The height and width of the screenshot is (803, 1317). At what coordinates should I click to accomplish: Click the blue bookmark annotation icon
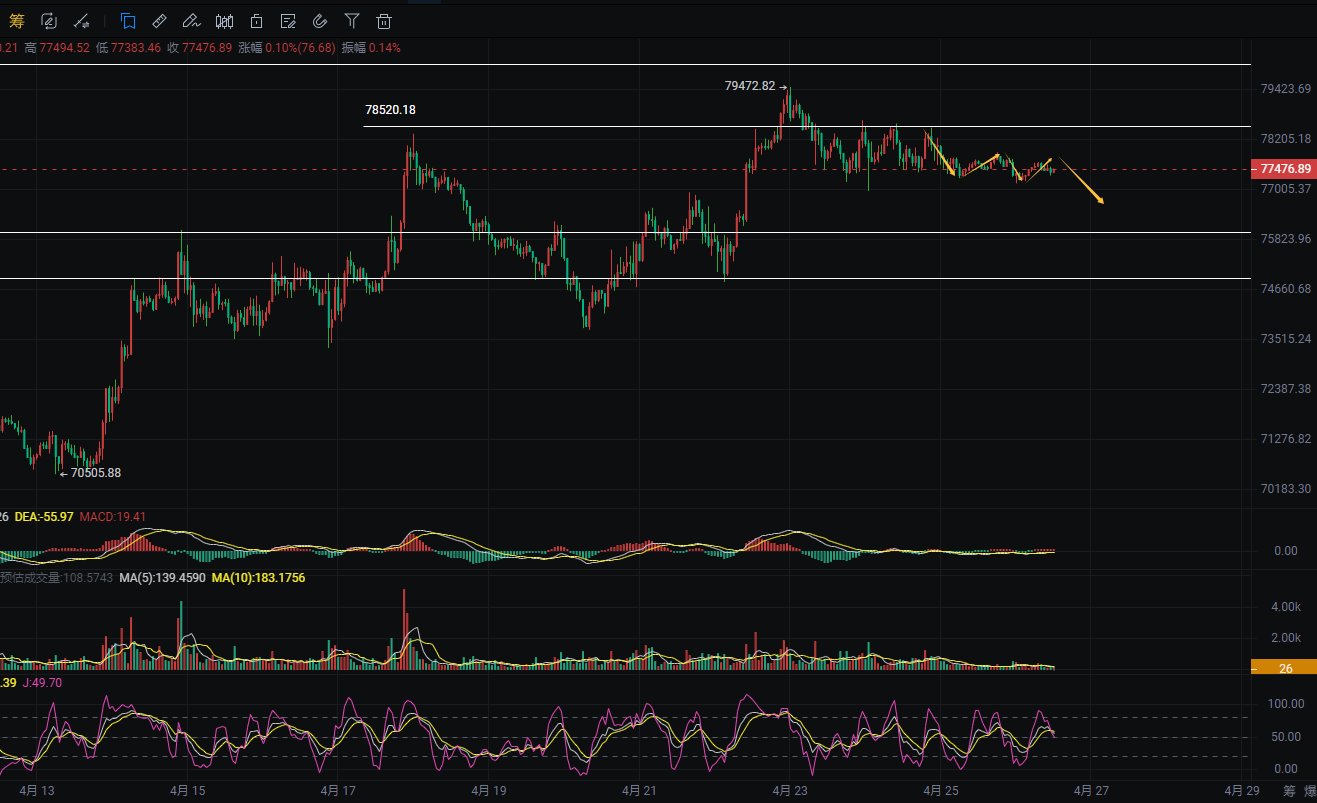point(128,20)
